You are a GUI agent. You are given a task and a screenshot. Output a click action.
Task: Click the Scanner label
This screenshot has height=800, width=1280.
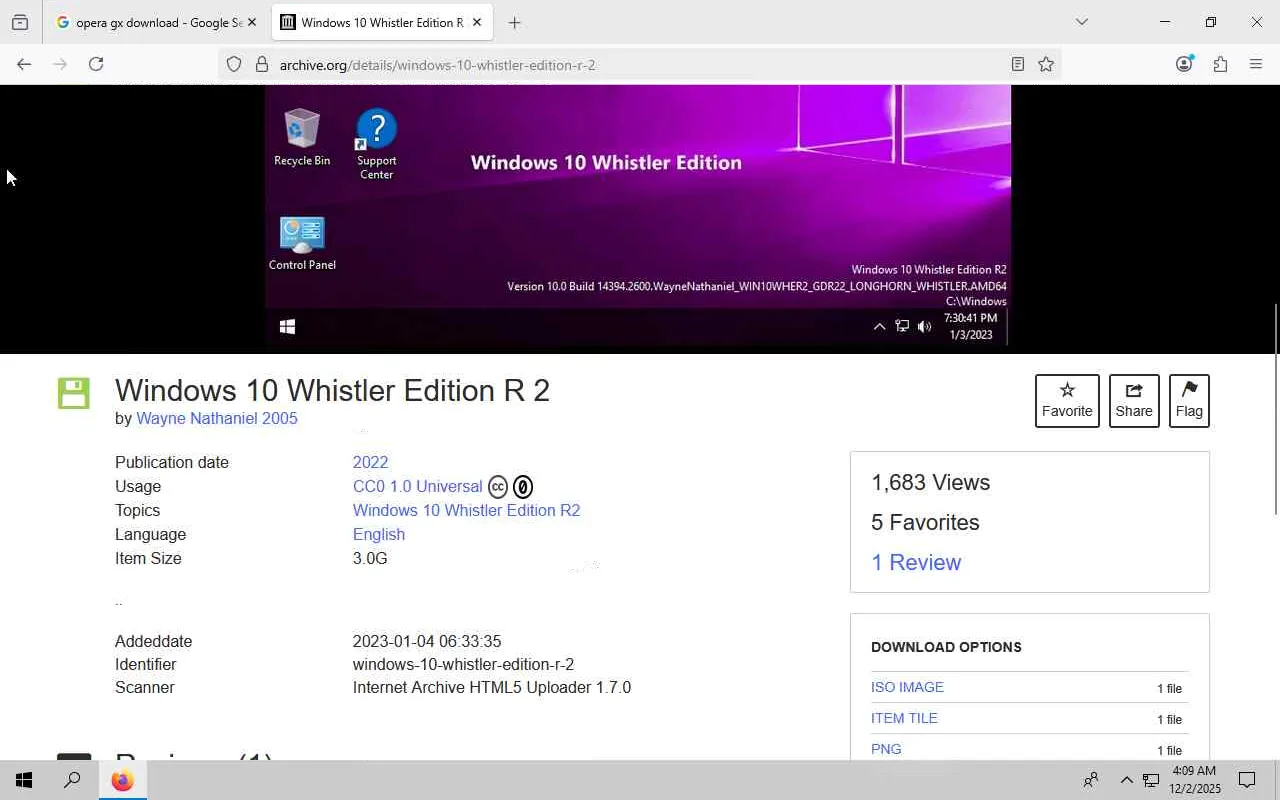tap(145, 687)
